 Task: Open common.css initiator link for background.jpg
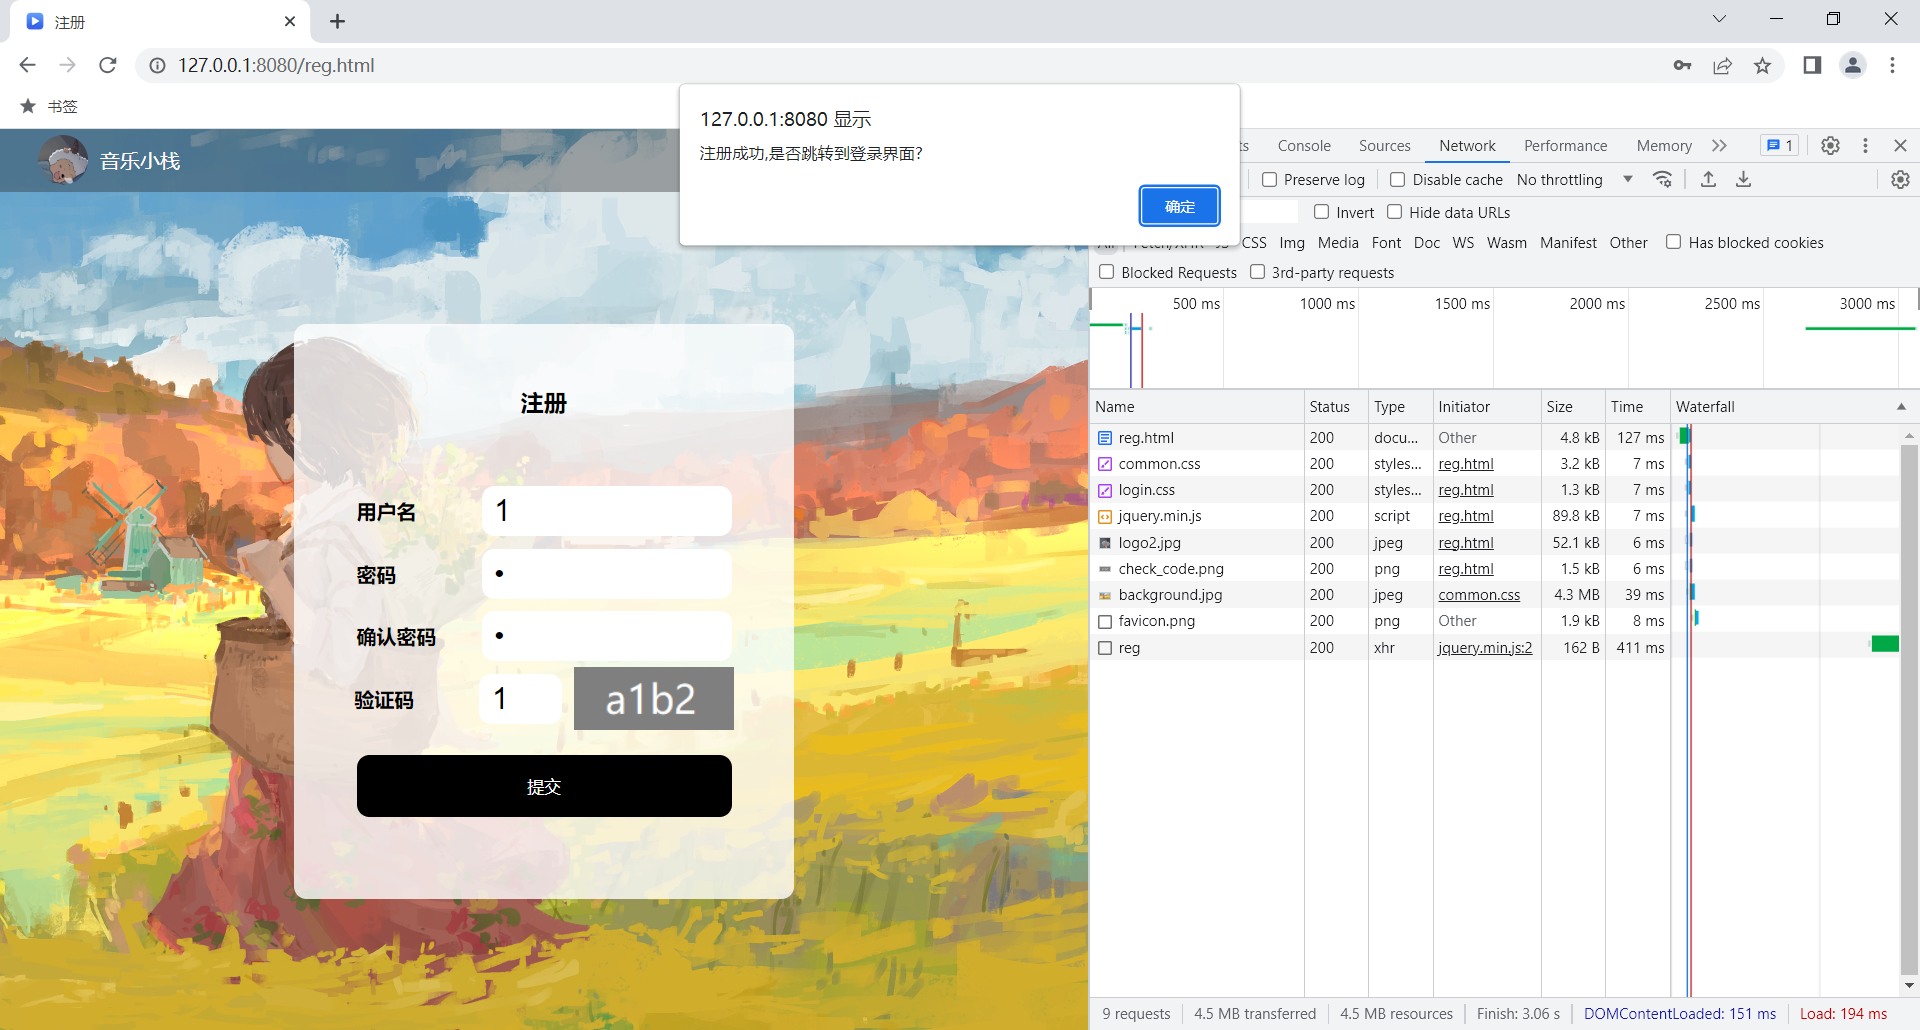(1479, 595)
